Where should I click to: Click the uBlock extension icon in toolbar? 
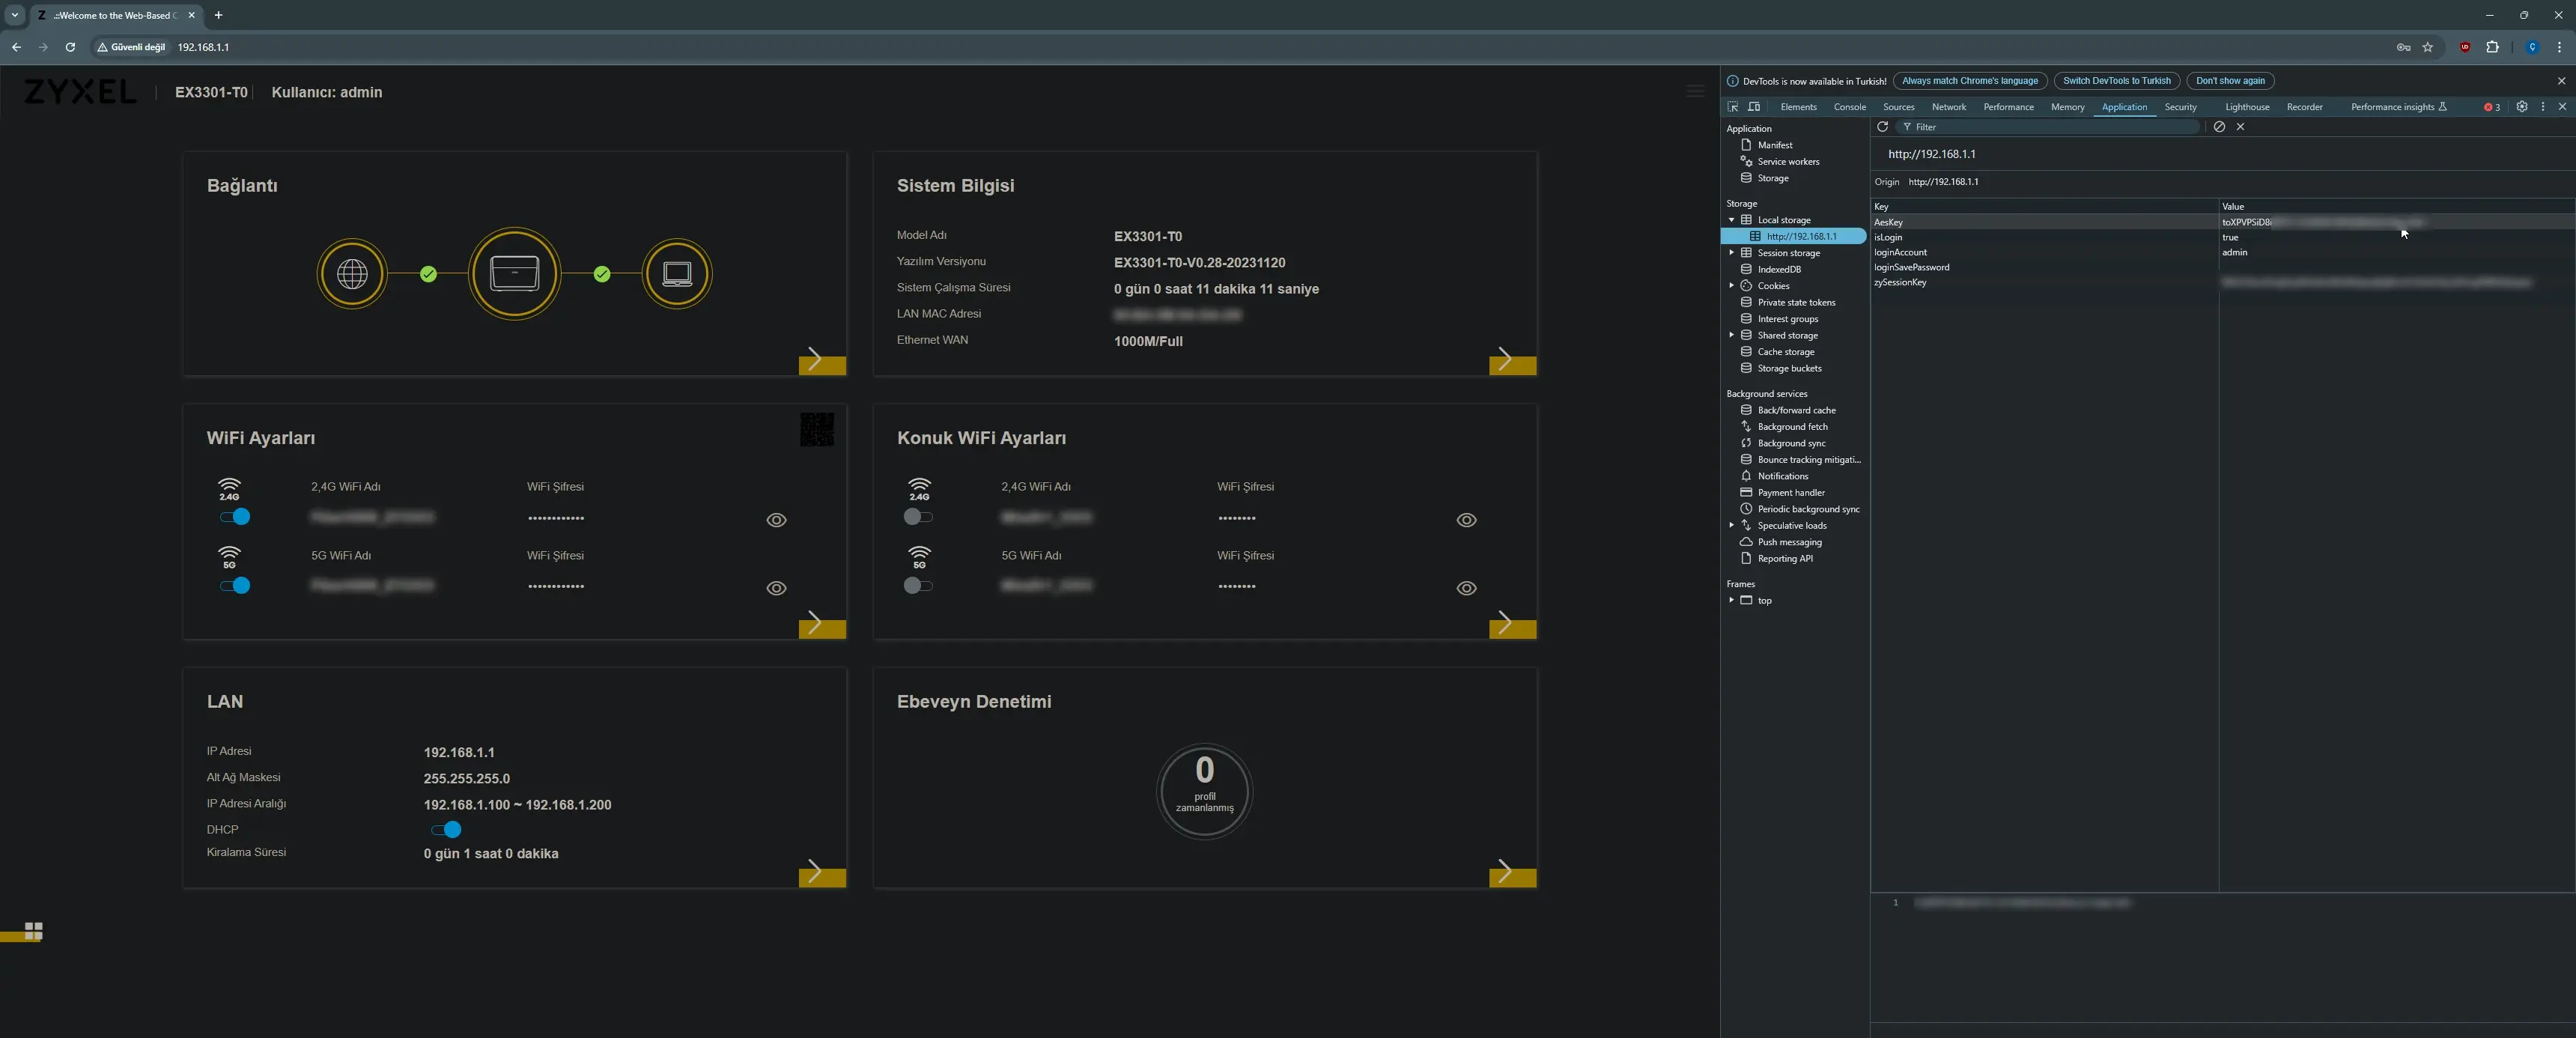[x=2465, y=47]
